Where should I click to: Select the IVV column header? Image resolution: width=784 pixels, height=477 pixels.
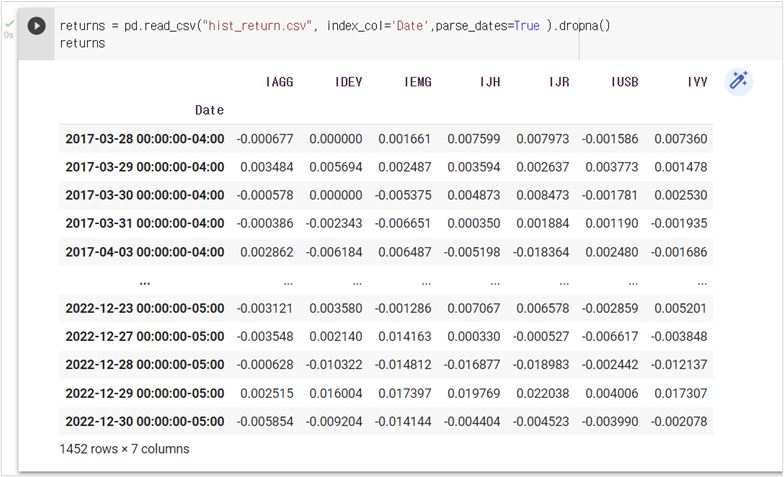pos(697,82)
